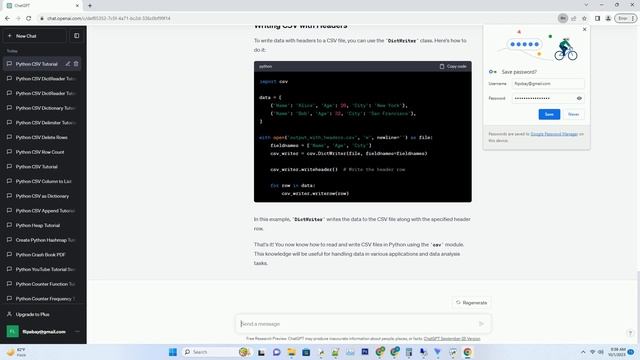640x360 pixels.
Task: Click the Regenerate button
Action: [471, 303]
